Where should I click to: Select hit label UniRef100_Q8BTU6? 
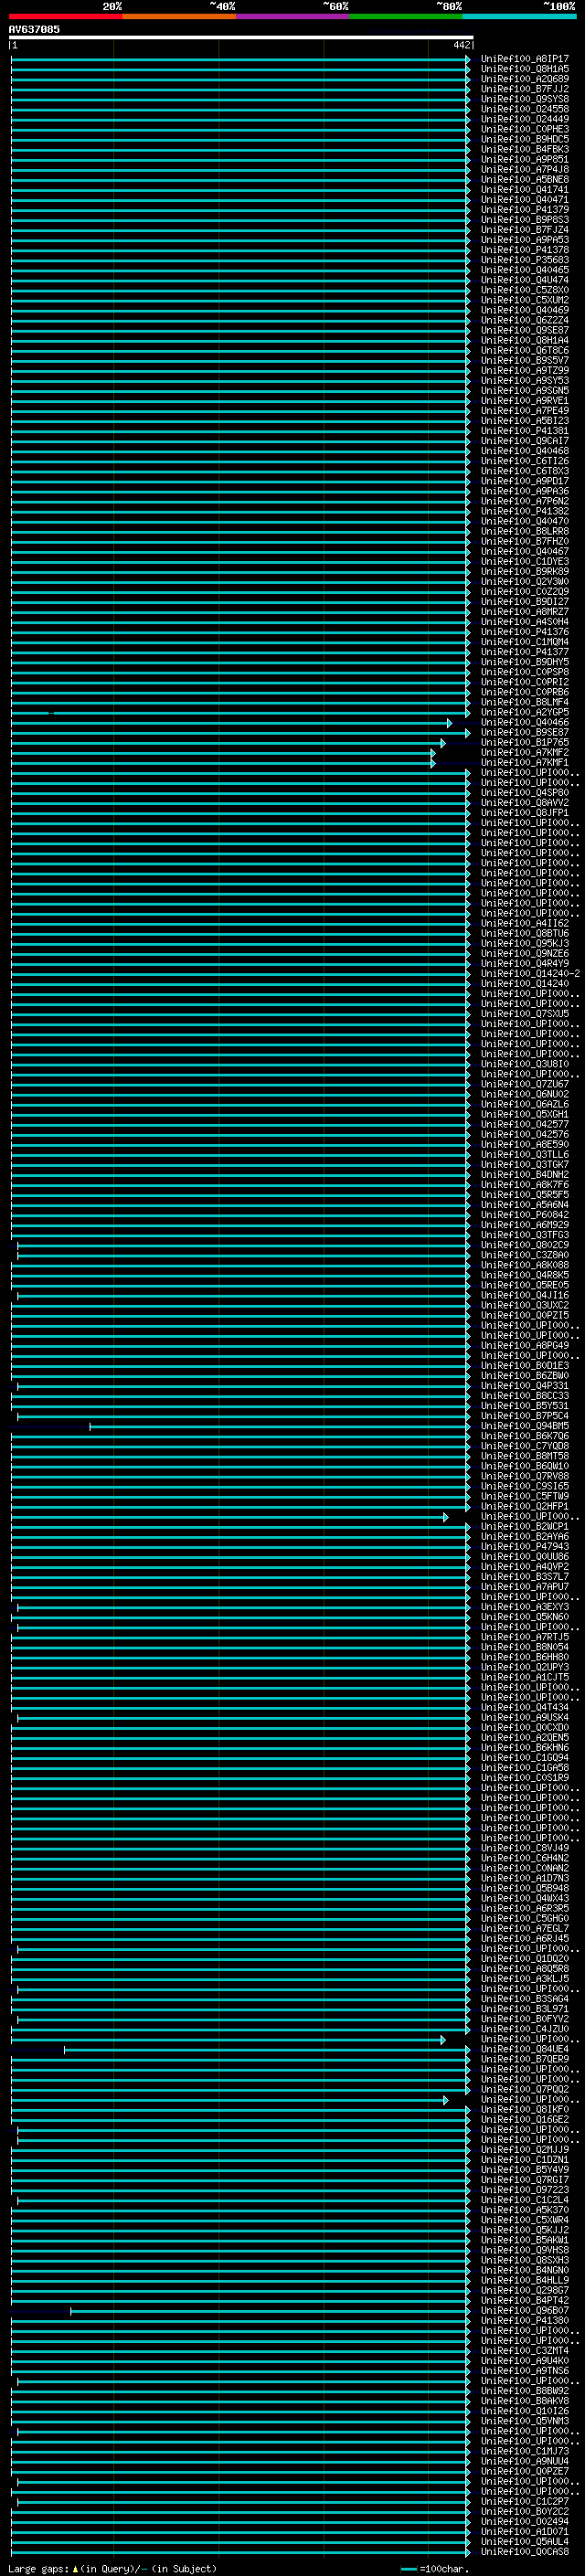click(x=524, y=933)
